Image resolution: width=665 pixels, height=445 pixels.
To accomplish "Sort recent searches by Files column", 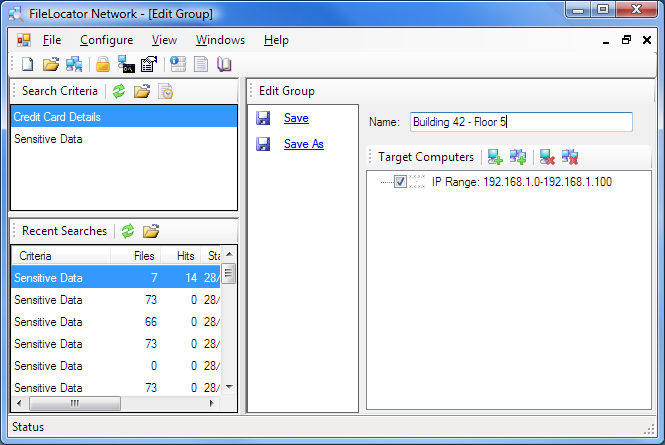I will point(136,256).
